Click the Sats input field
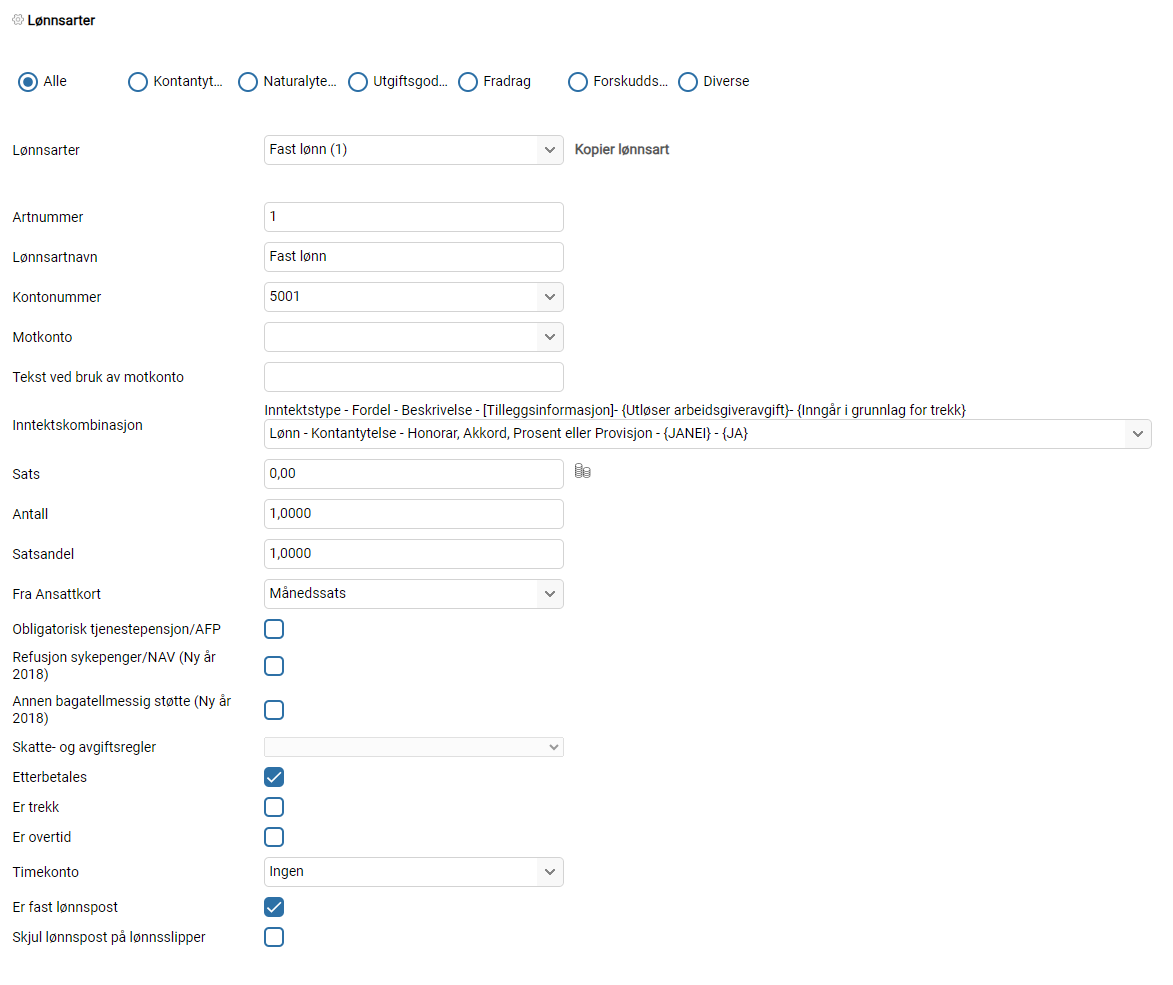1173x985 pixels. pyautogui.click(x=414, y=473)
